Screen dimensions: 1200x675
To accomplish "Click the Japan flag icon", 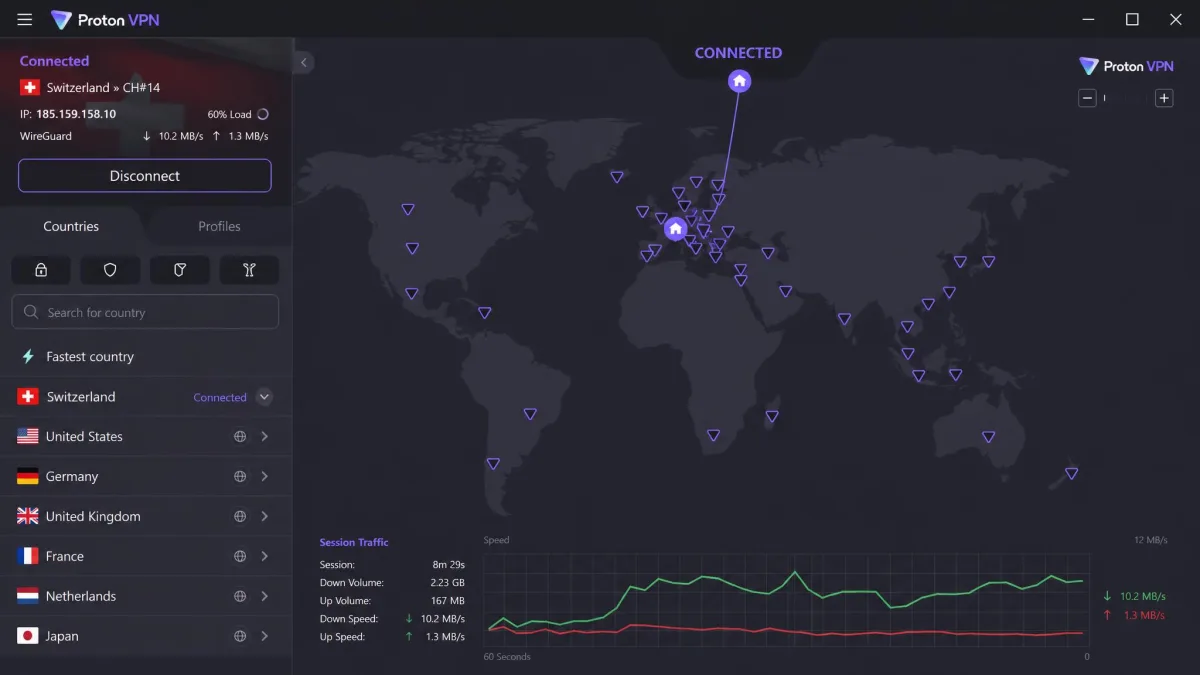I will click(28, 636).
